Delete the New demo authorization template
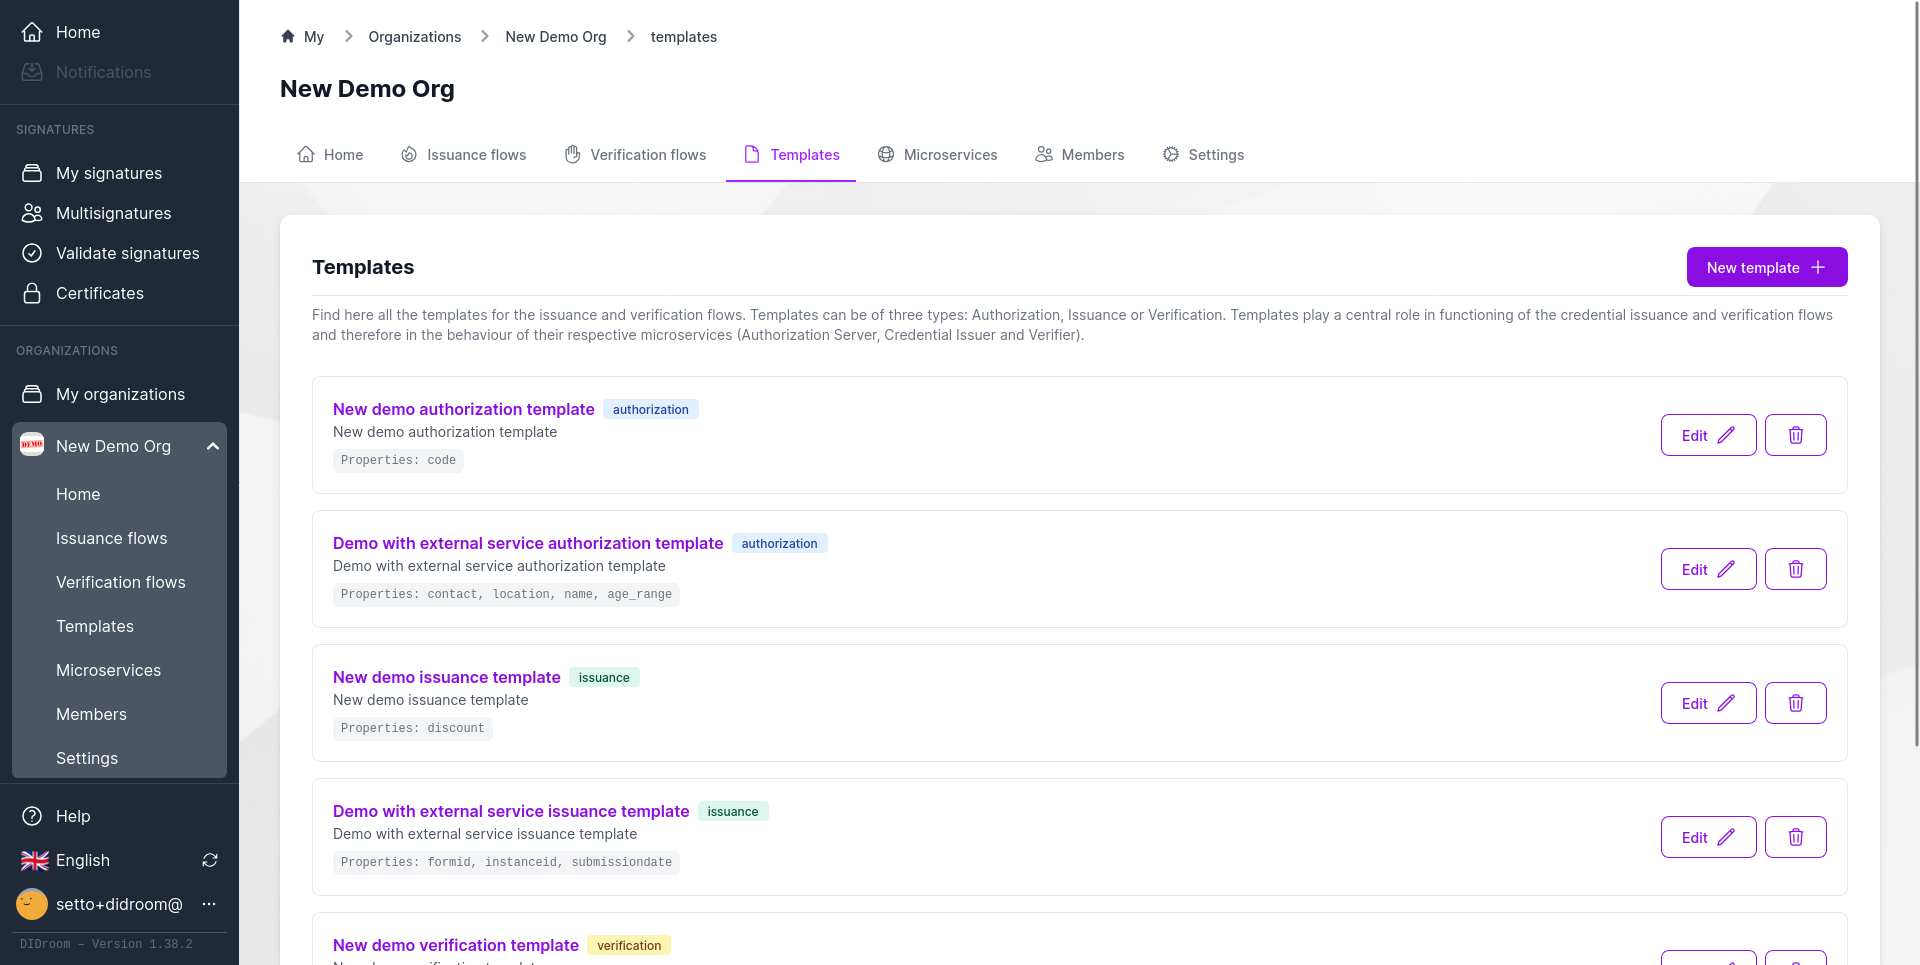This screenshot has height=965, width=1920. (x=1795, y=435)
